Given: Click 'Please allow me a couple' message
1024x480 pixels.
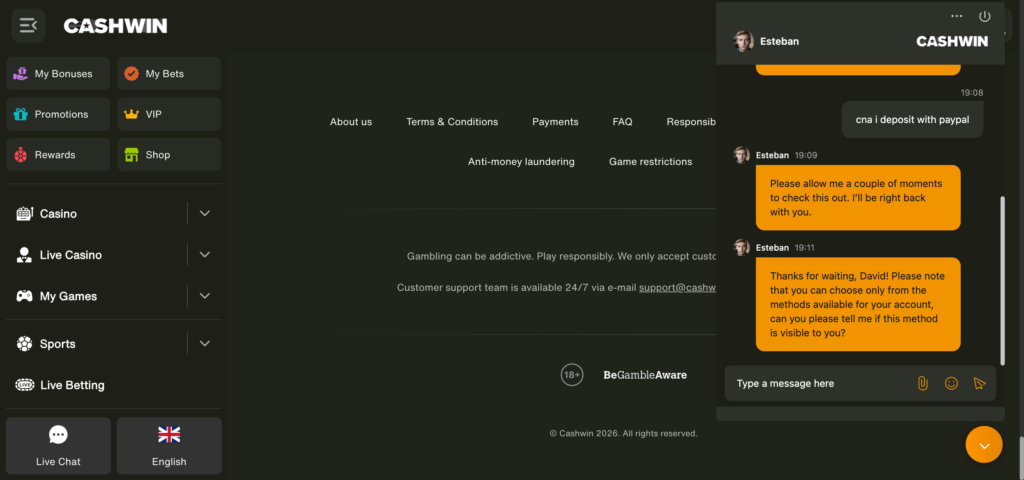Looking at the screenshot, I should tap(858, 197).
